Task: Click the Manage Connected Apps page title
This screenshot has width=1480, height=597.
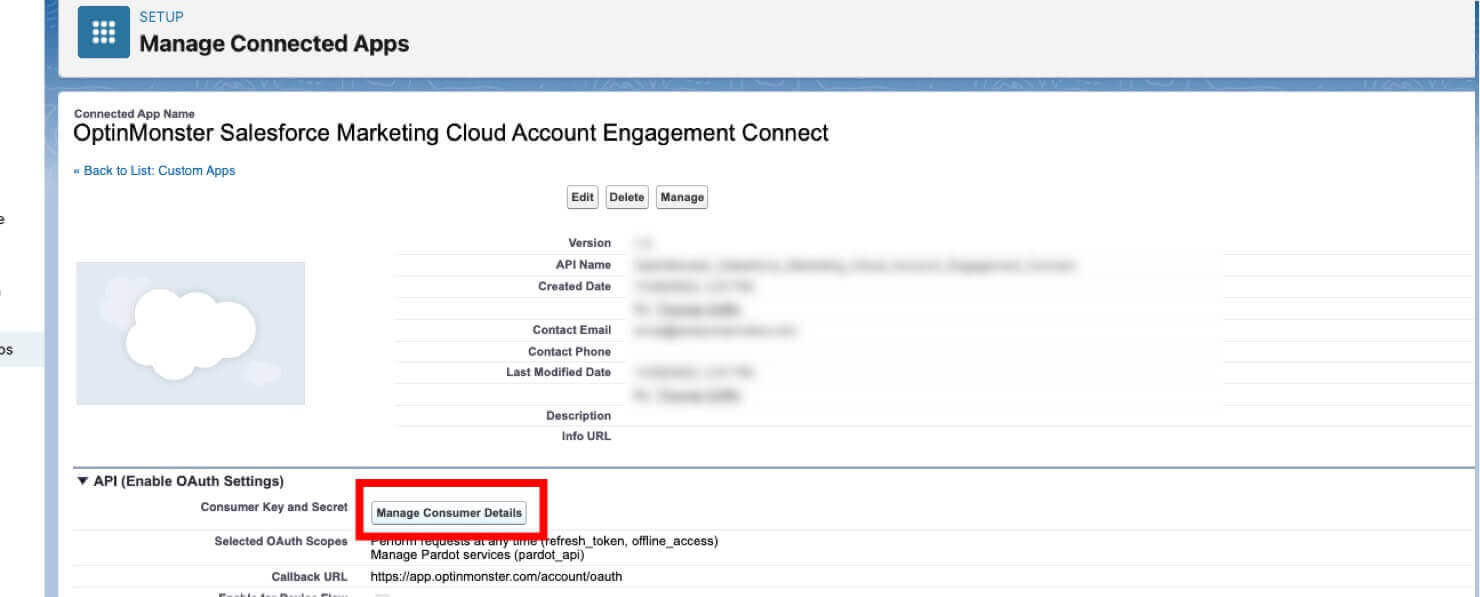Action: [276, 44]
